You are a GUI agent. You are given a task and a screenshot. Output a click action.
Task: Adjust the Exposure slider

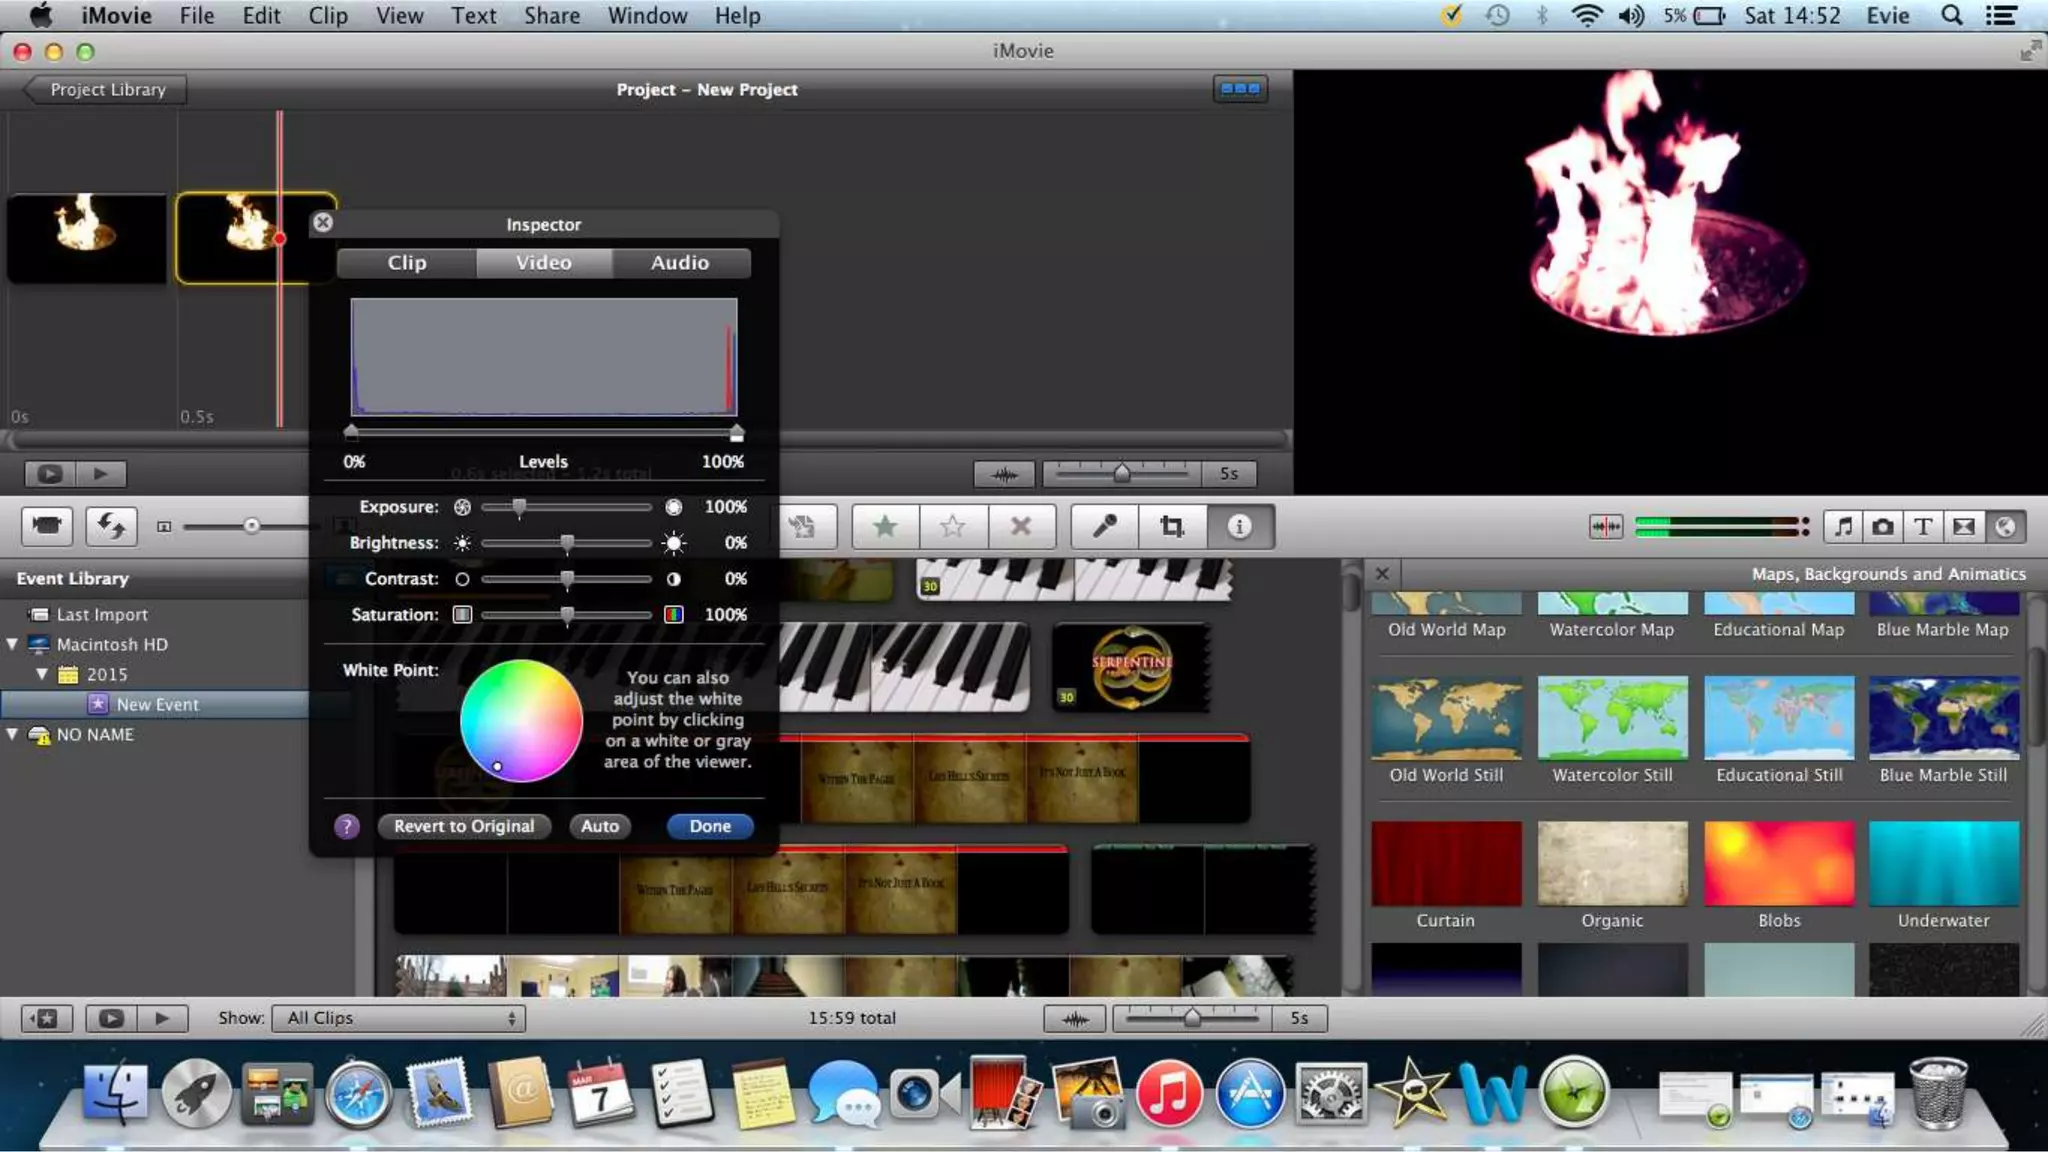(567, 507)
